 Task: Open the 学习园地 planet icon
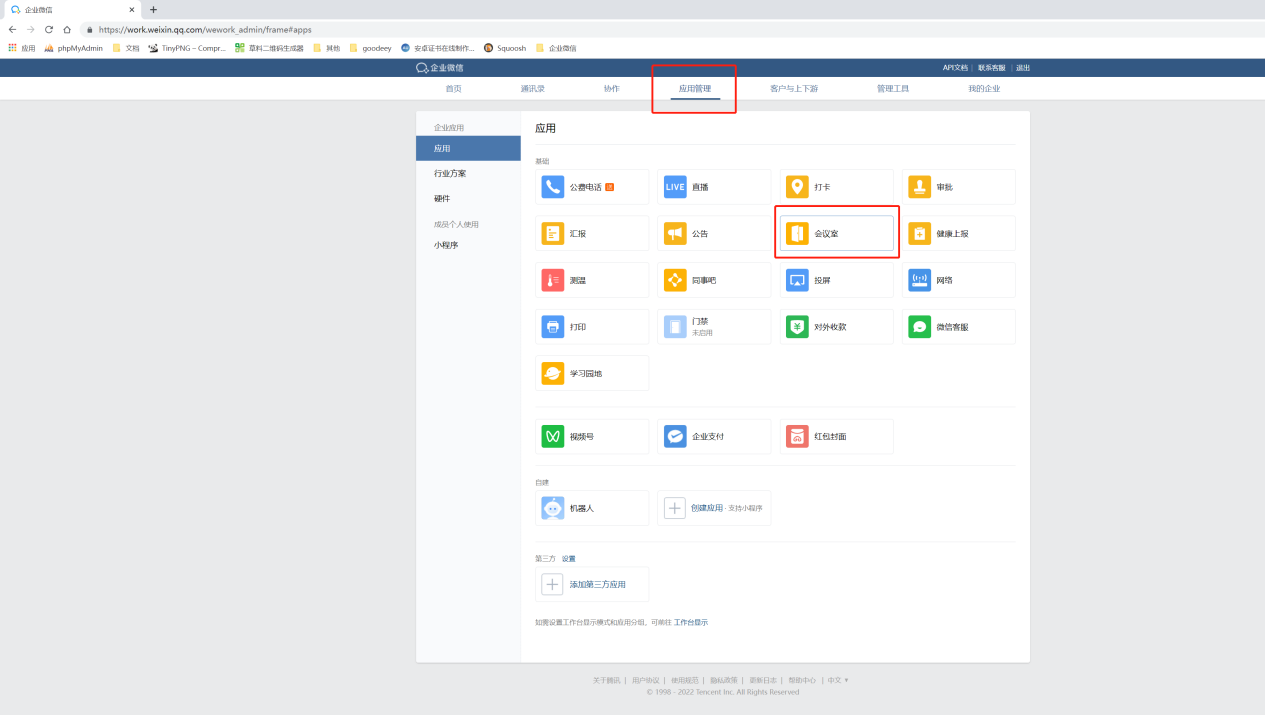pyautogui.click(x=553, y=373)
